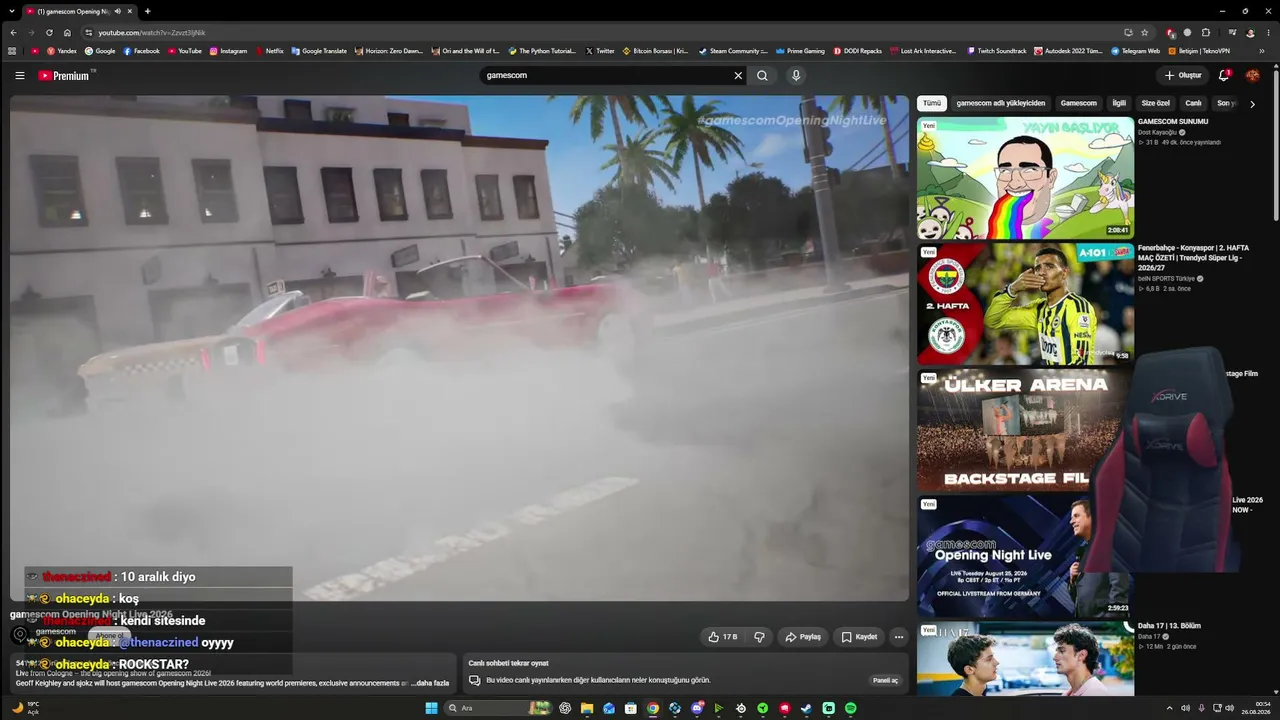Open the Instagram bookmark

(228, 51)
